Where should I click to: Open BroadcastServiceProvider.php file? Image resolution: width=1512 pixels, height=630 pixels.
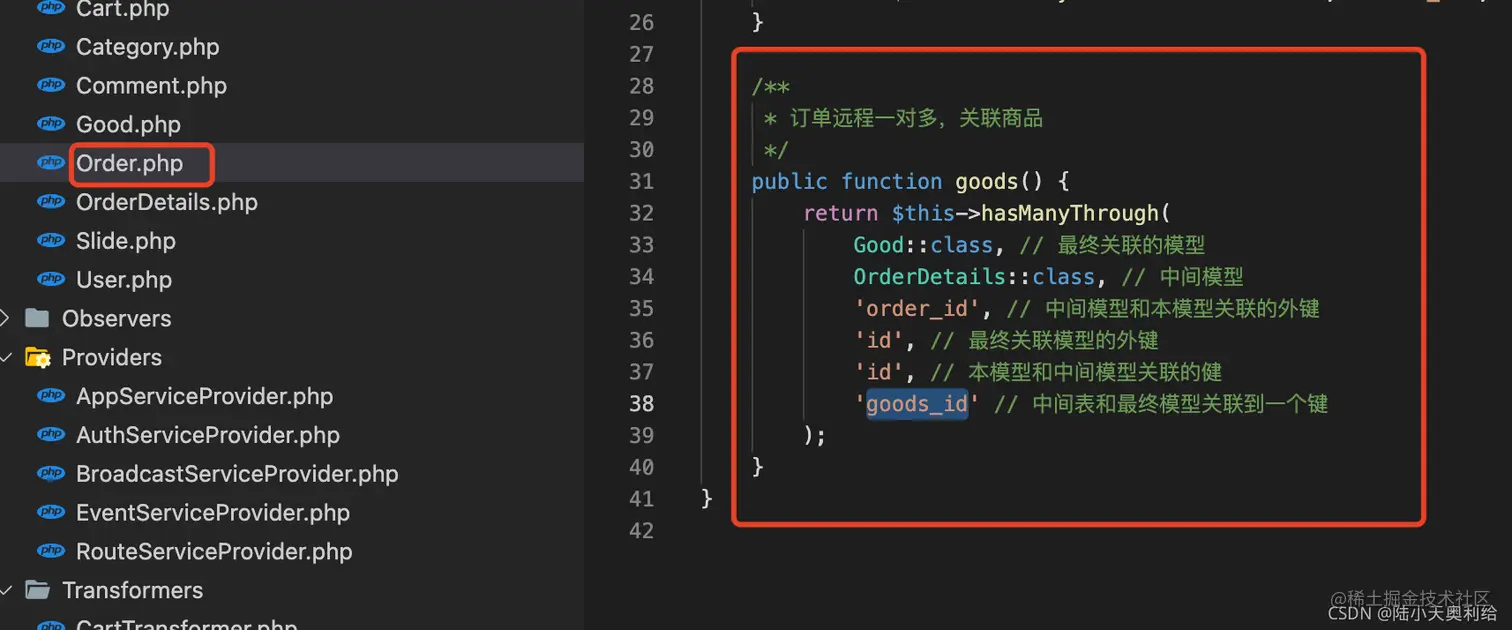click(x=237, y=474)
